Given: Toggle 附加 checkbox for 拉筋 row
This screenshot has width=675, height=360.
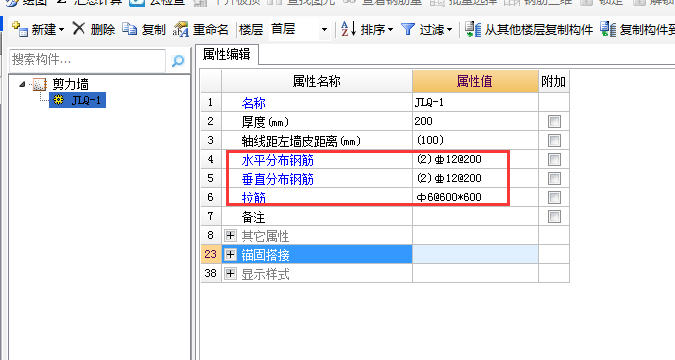Looking at the screenshot, I should coord(554,197).
